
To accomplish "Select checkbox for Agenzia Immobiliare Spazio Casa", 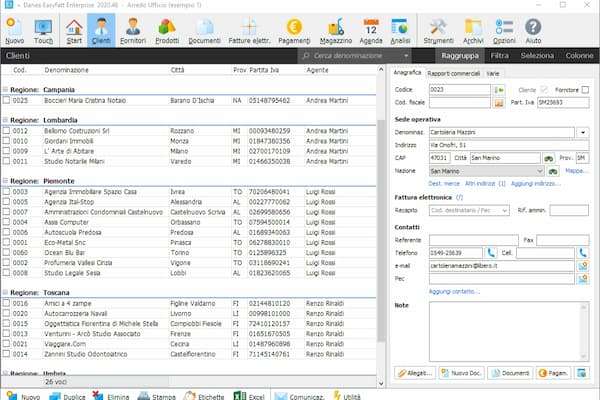I will pos(6,191).
